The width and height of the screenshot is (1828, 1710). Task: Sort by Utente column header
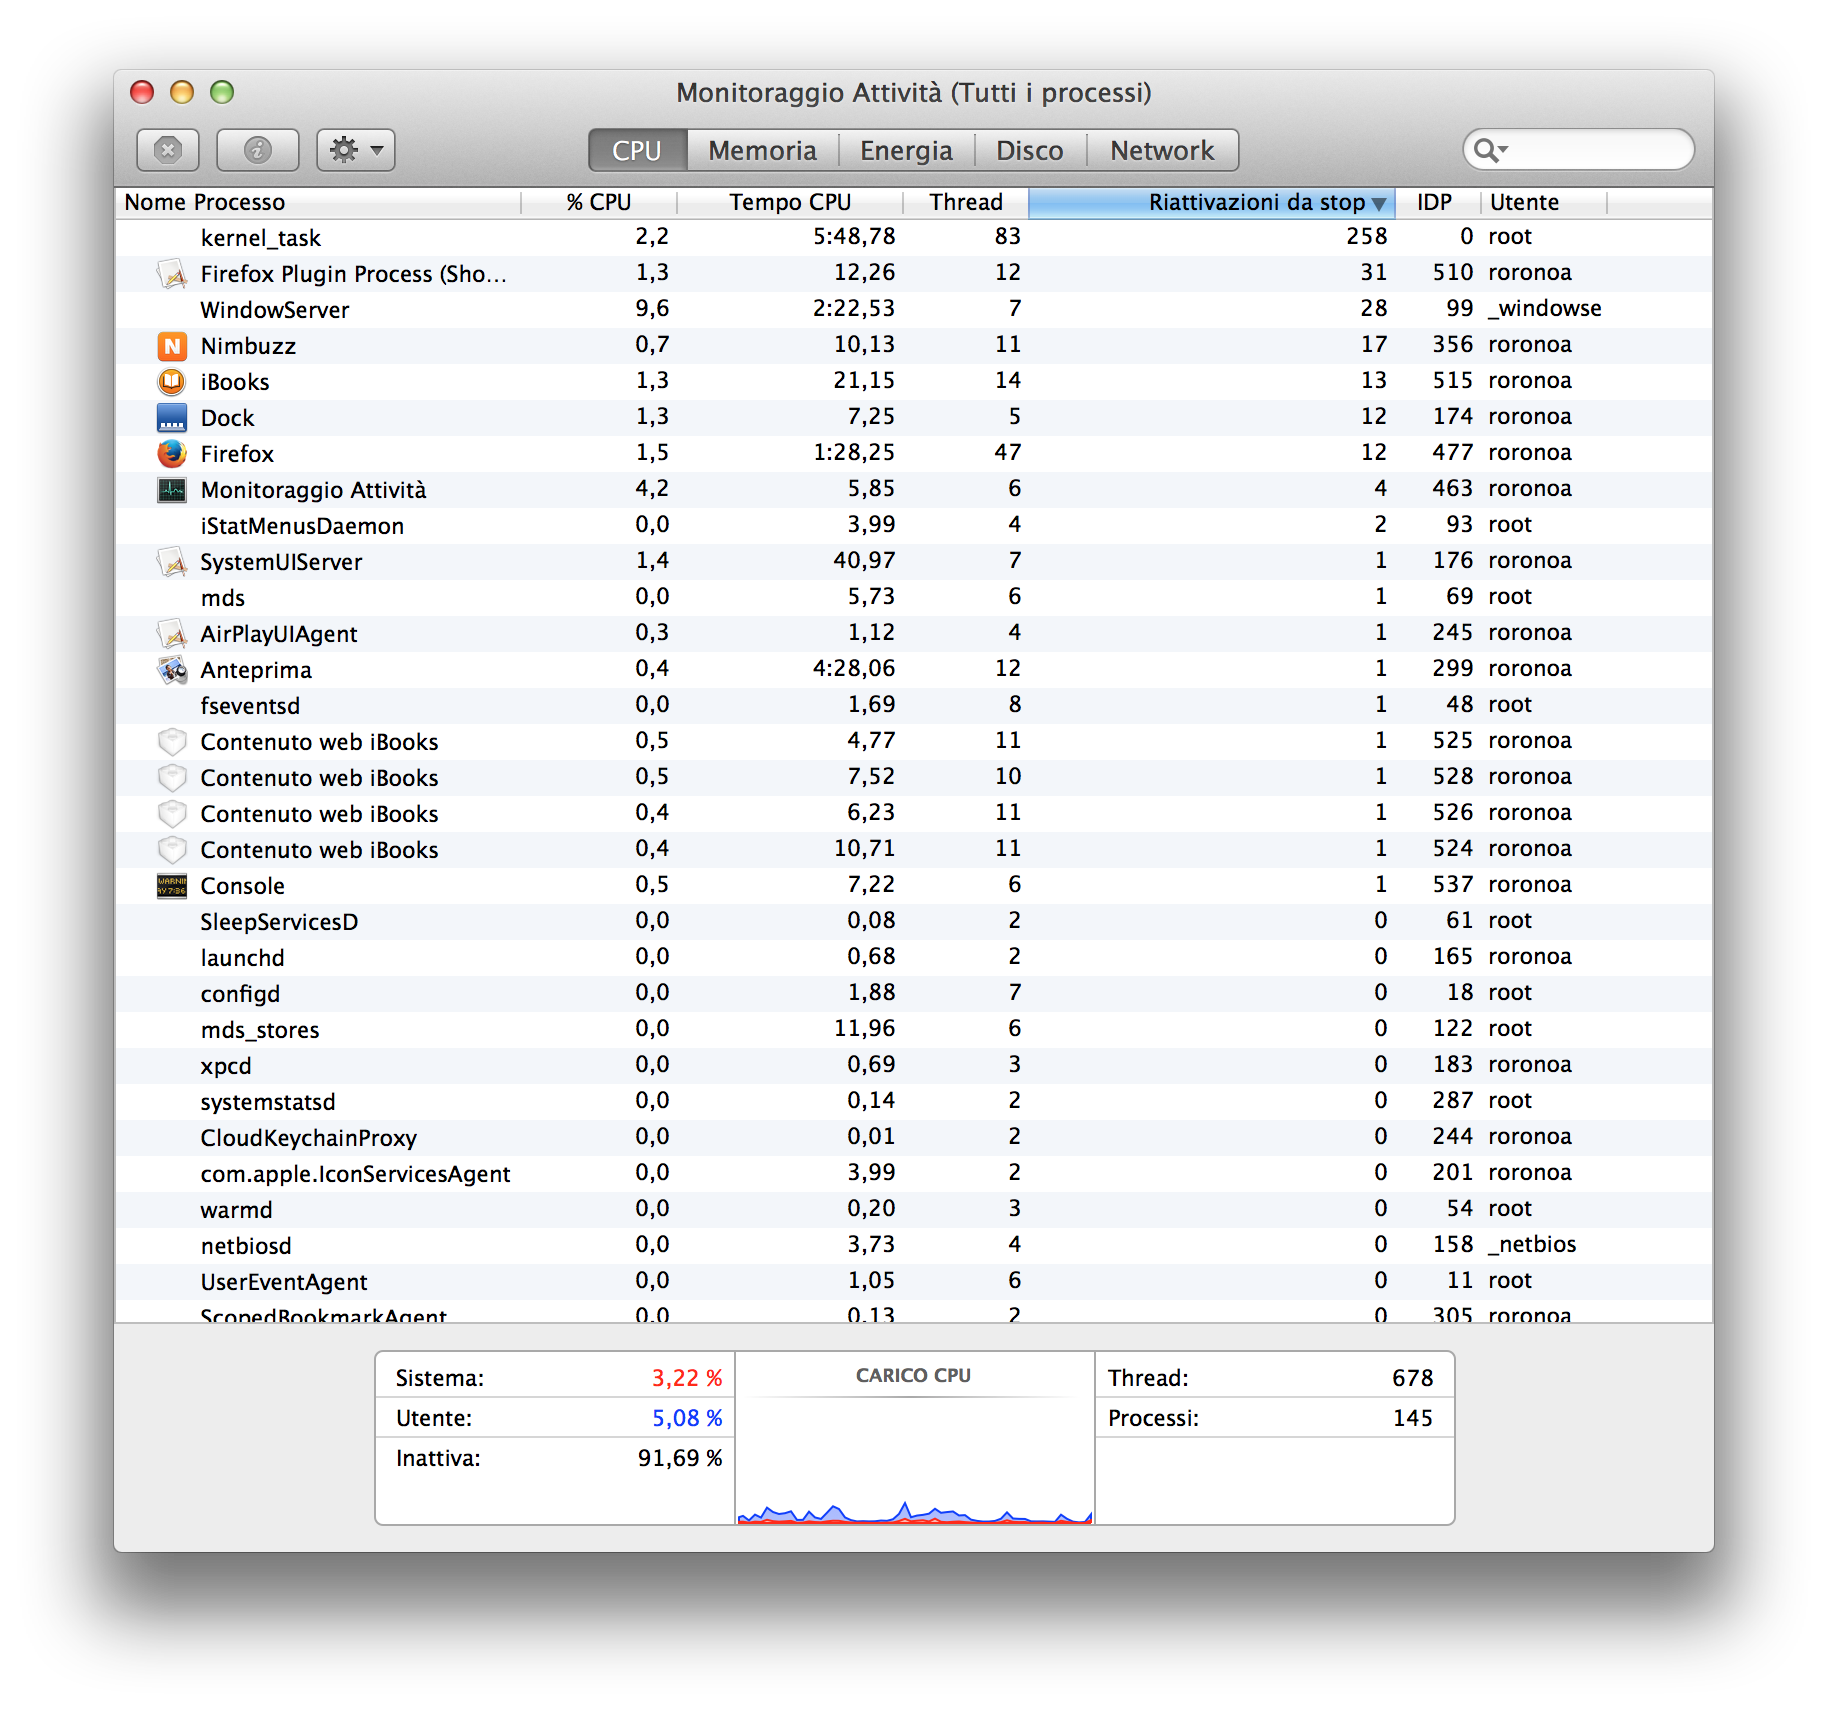coord(1544,202)
